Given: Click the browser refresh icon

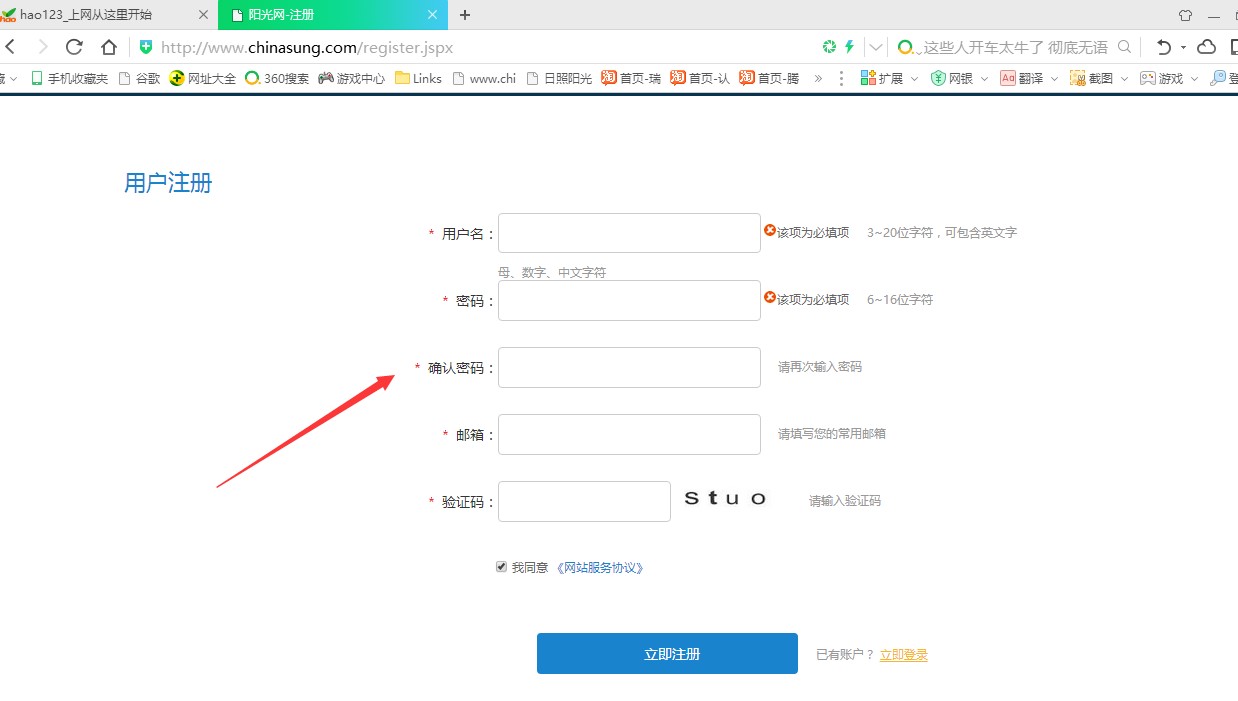Looking at the screenshot, I should [74, 47].
